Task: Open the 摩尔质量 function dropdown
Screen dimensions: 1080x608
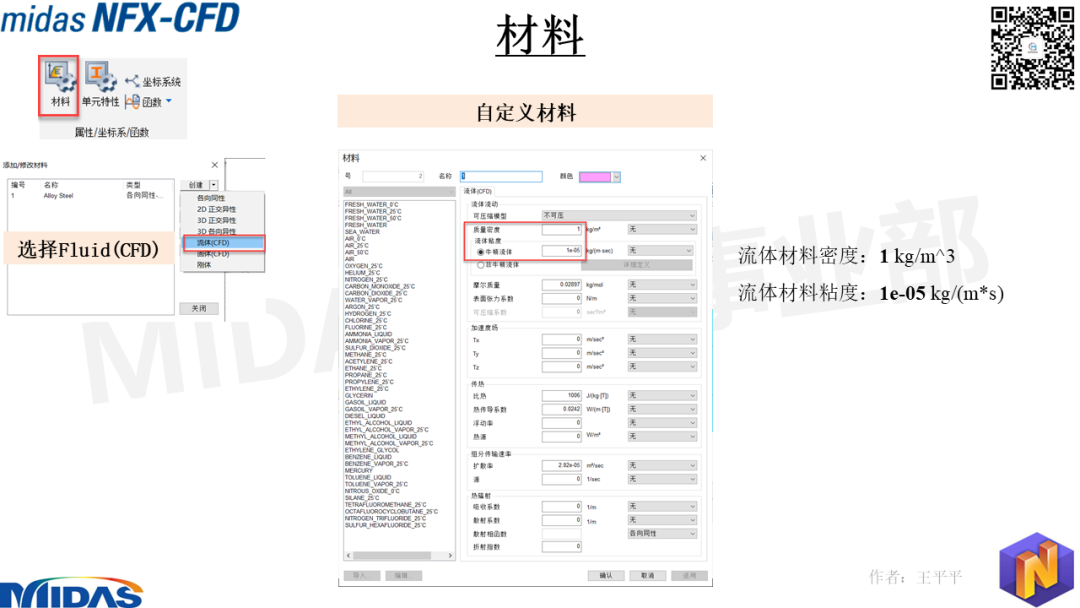Action: 662,284
